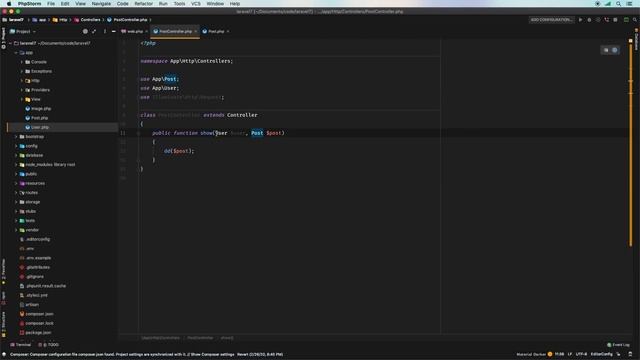640x360 pixels.
Task: Expand the bootstrap folder
Action: pos(16,137)
